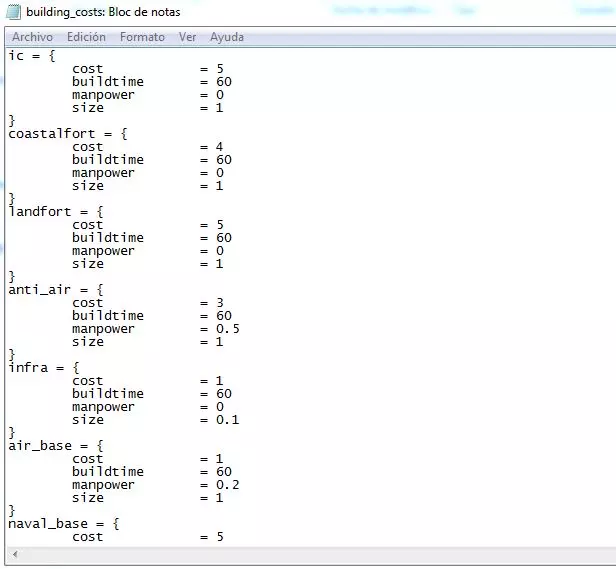Click the word 'buildtime' under infra
Screen dimensions: 616x569
tap(108, 394)
